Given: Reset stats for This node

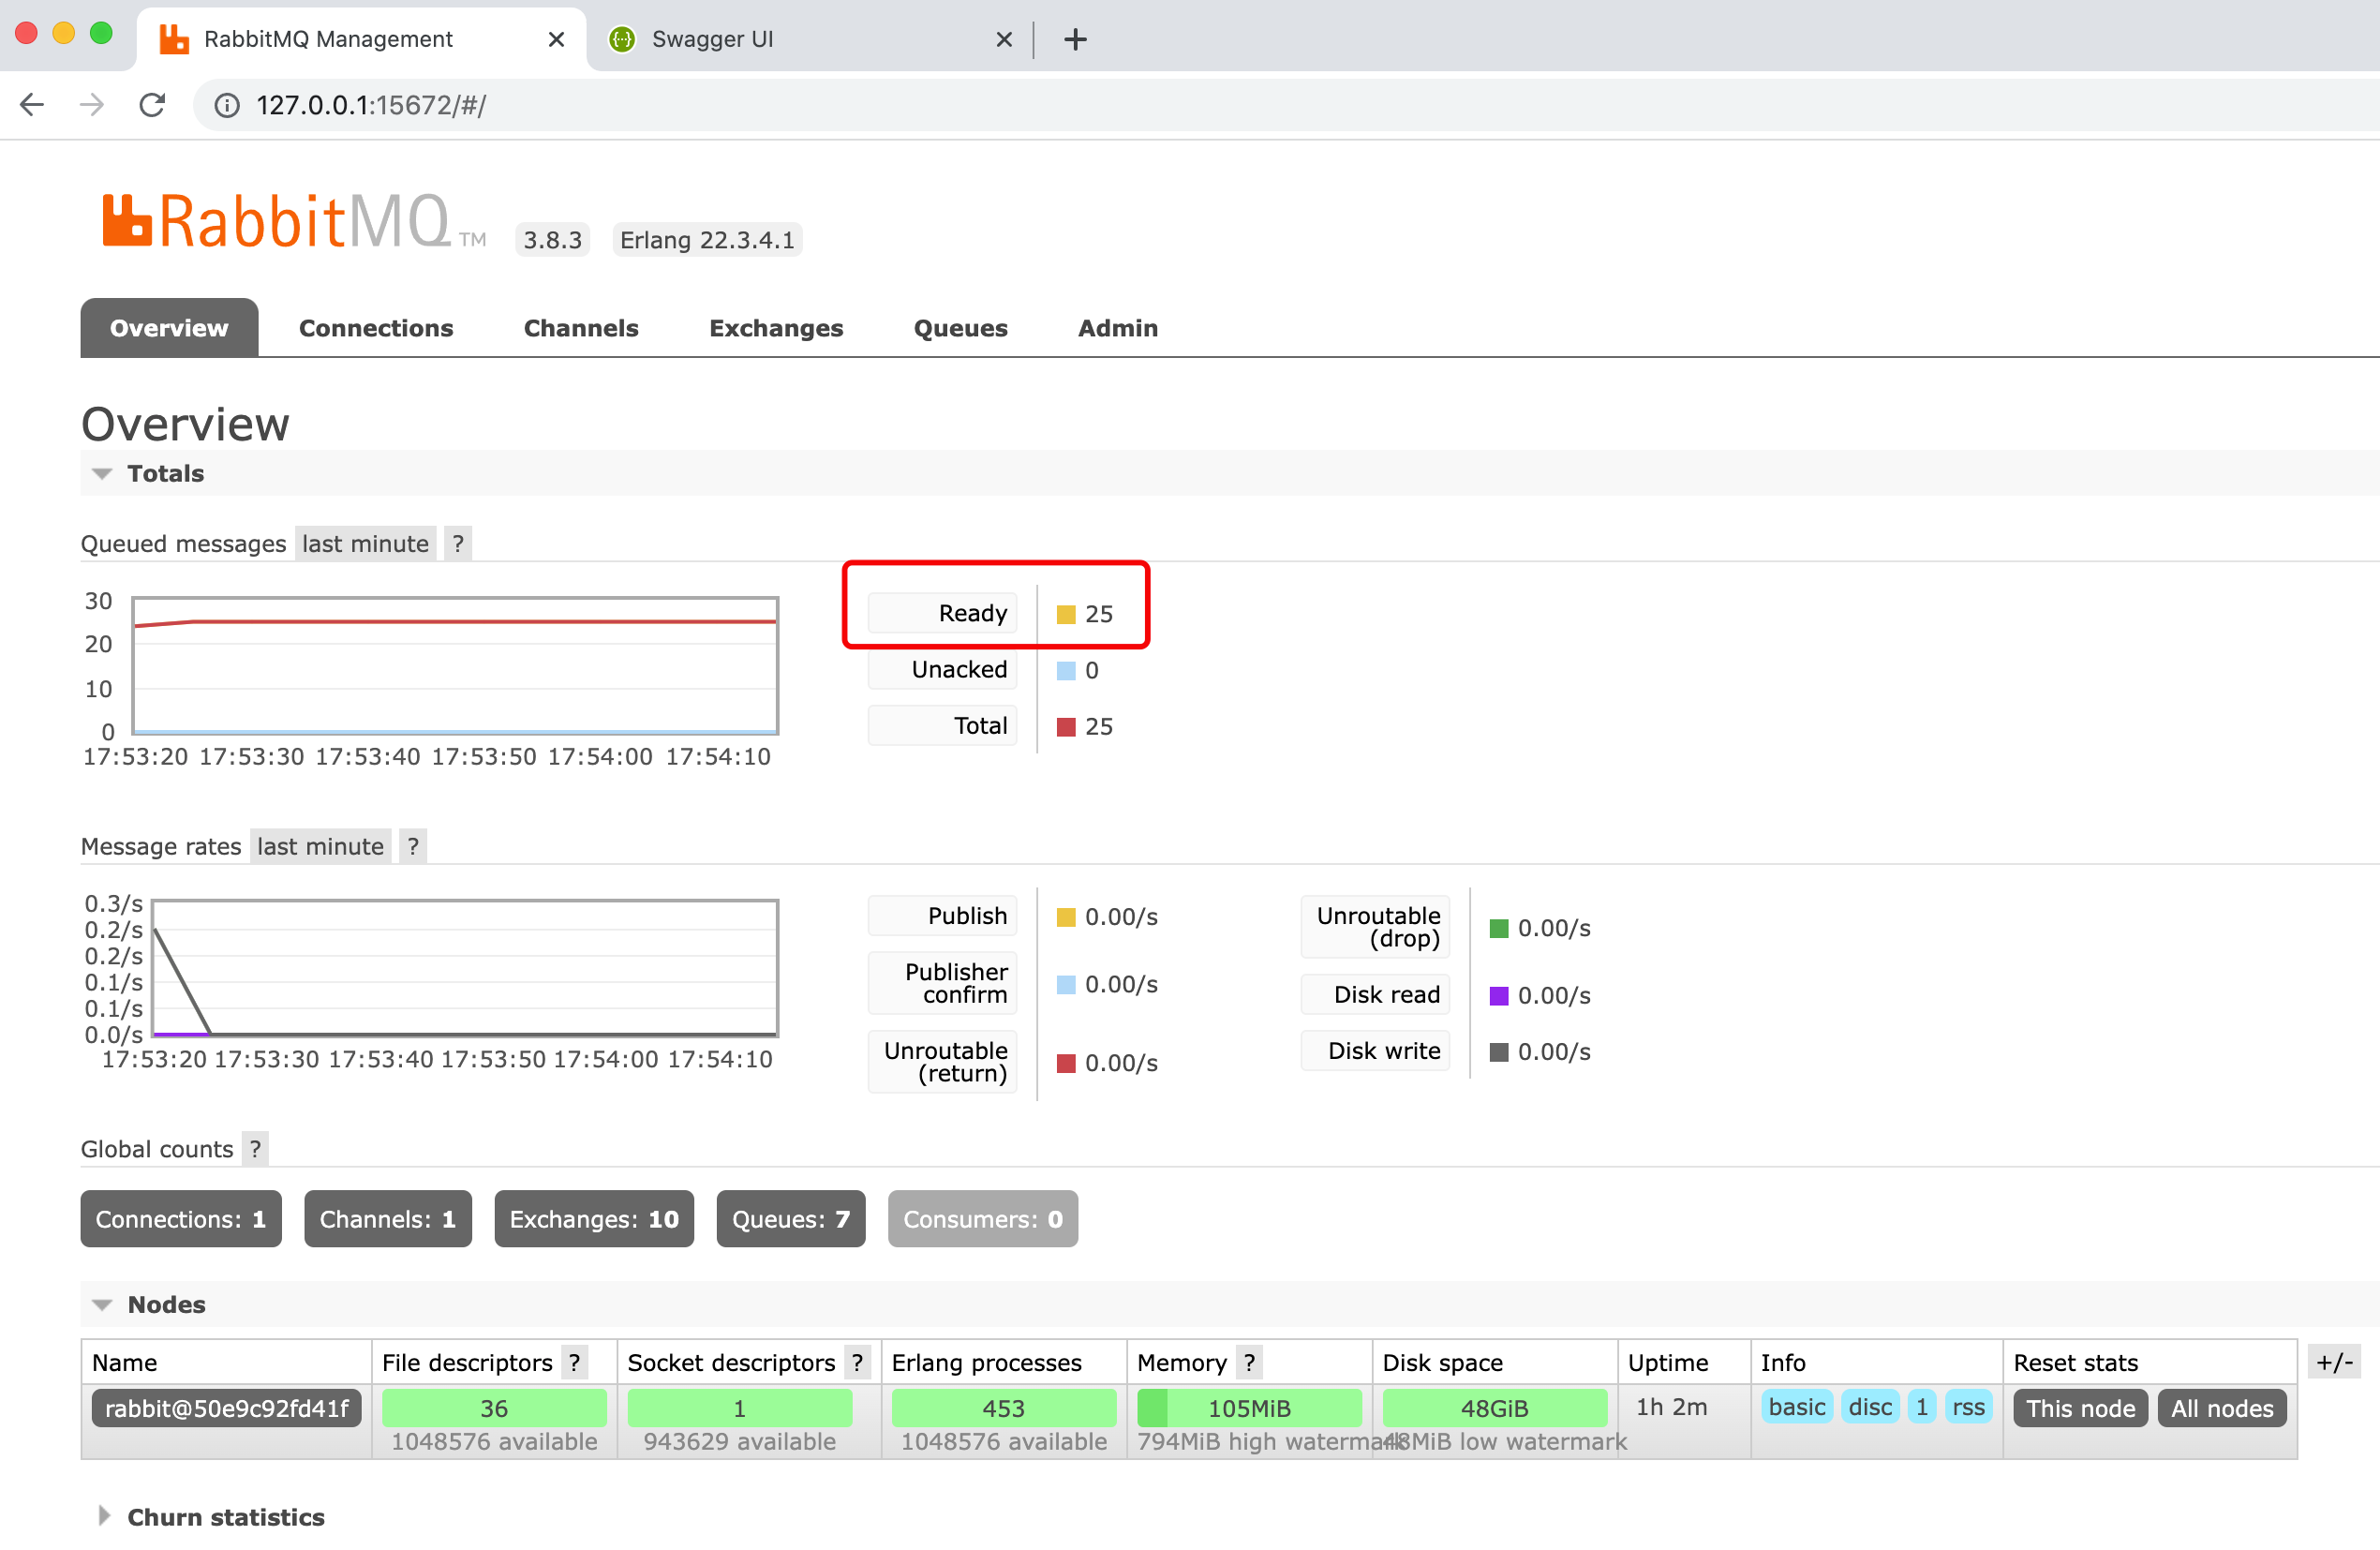Looking at the screenshot, I should [2080, 1409].
